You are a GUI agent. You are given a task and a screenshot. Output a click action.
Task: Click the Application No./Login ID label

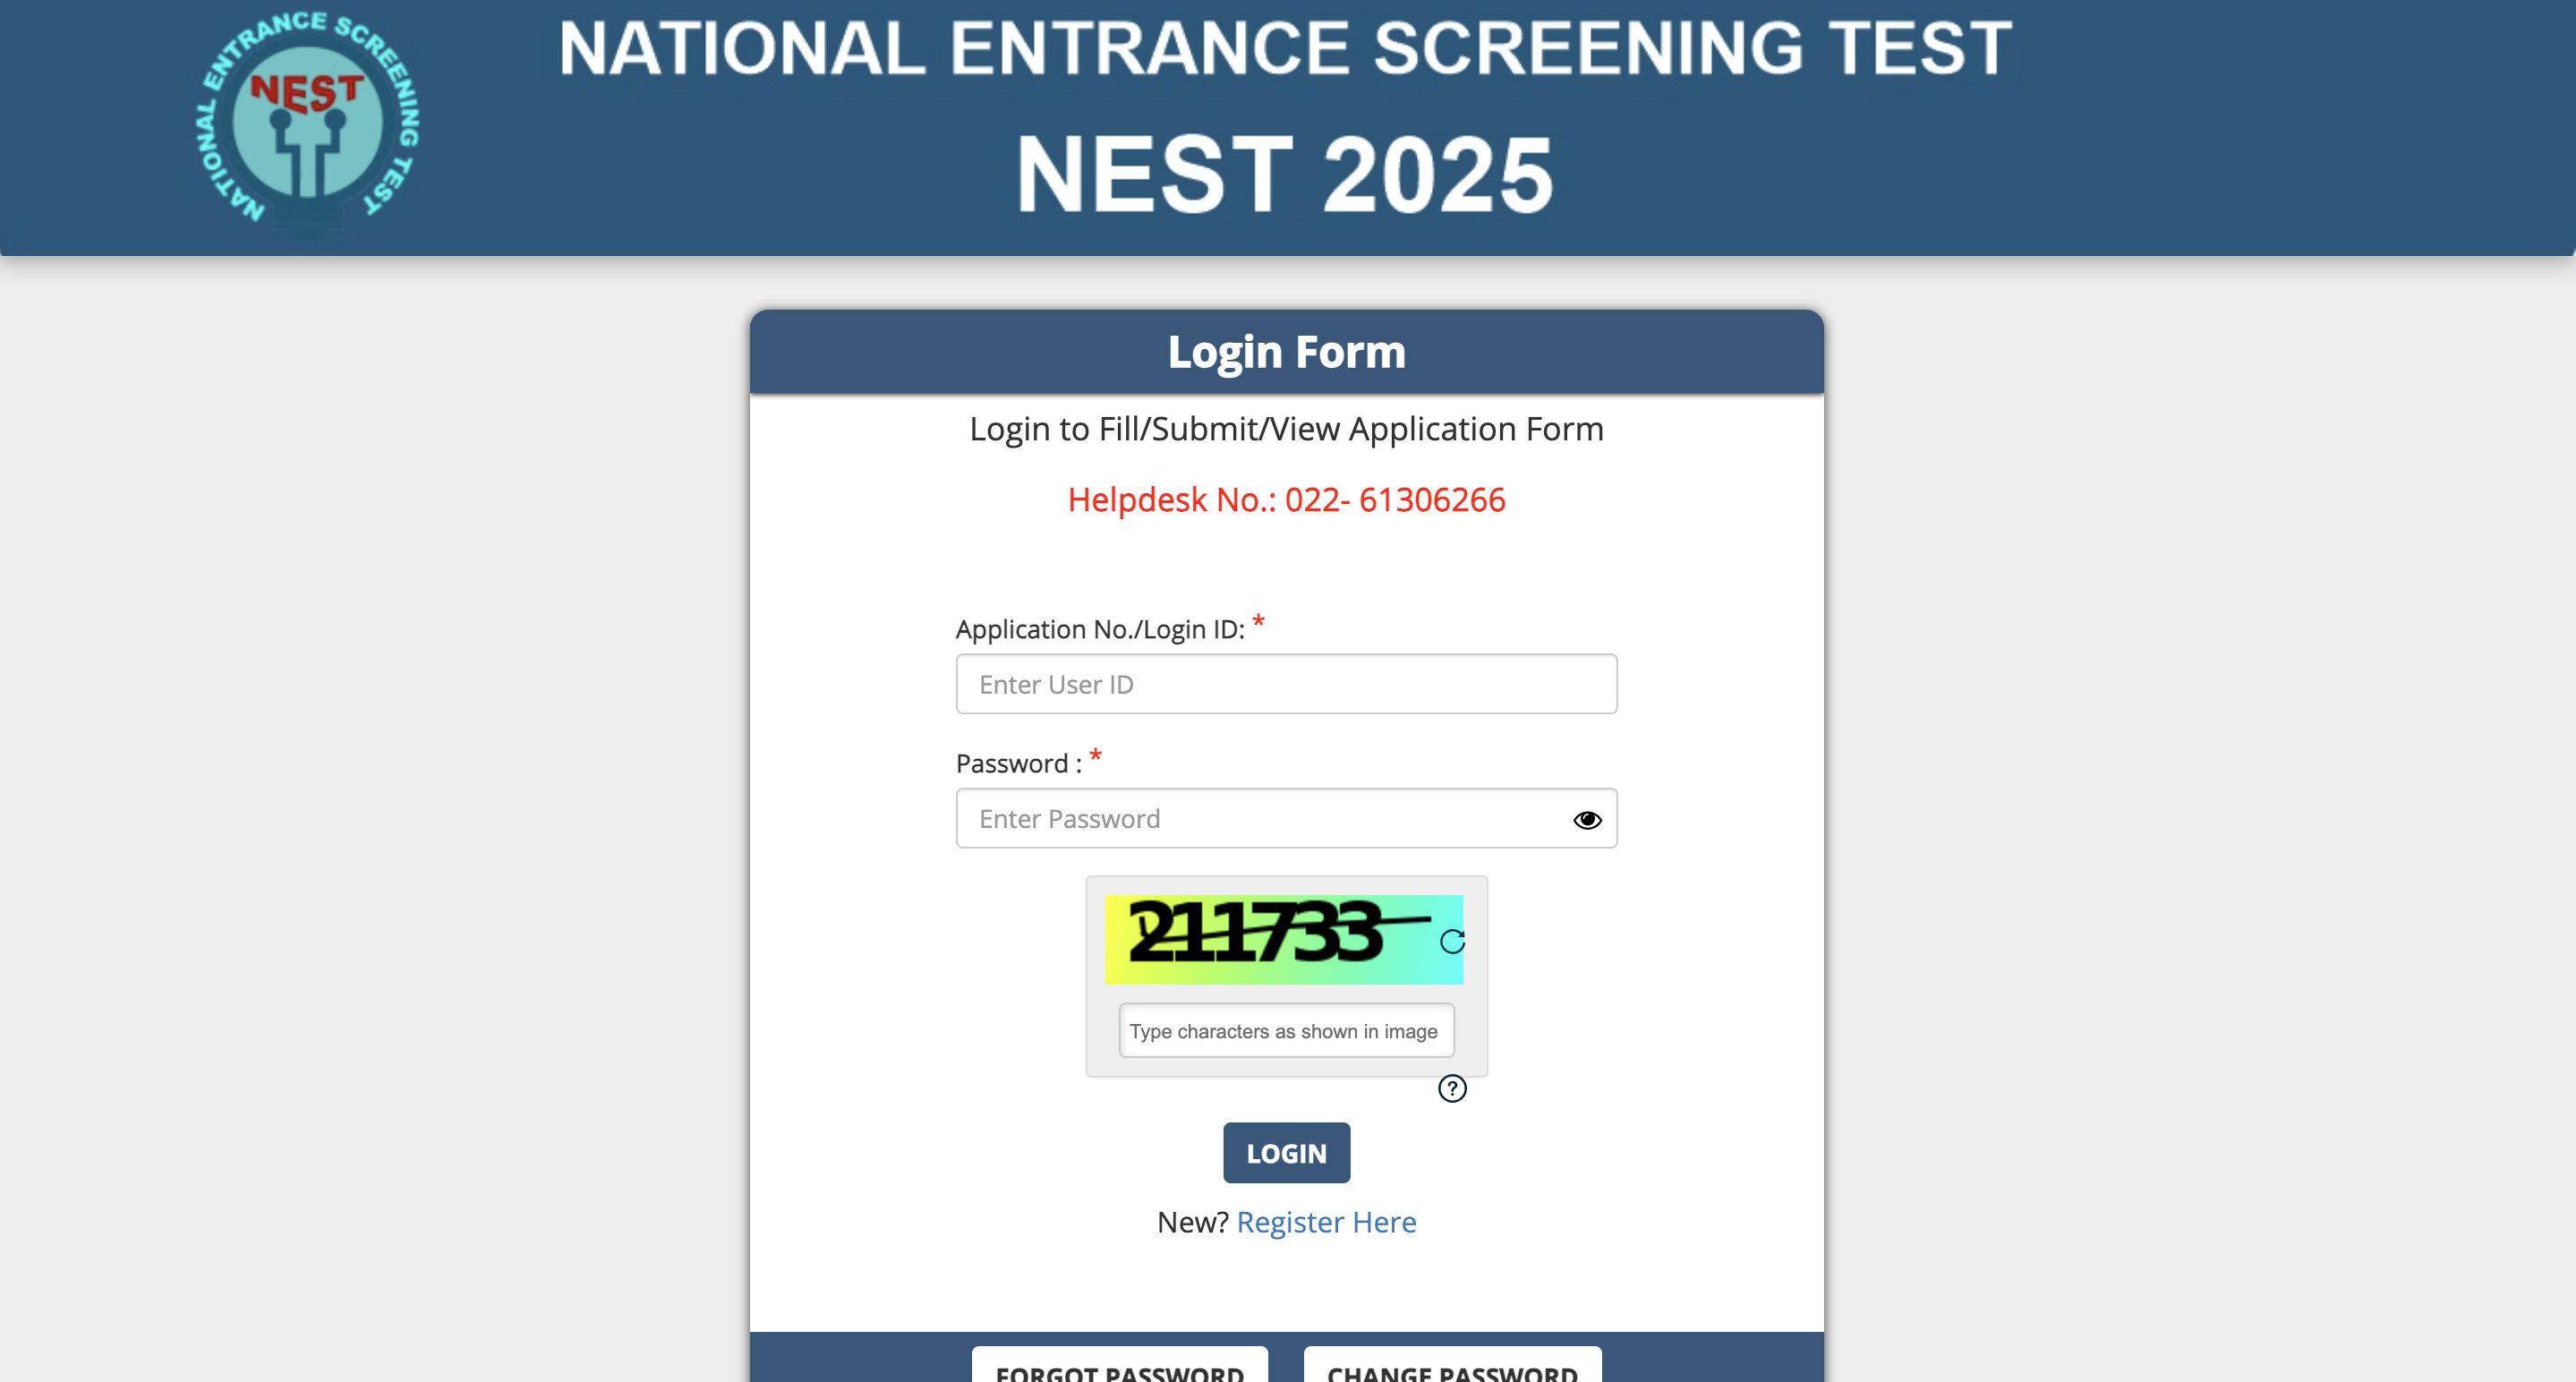coord(1100,629)
